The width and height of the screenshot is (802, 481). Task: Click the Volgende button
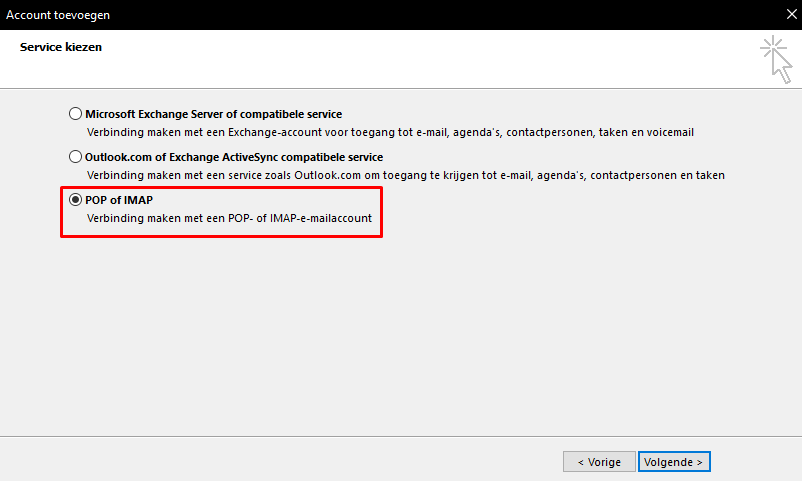point(674,462)
